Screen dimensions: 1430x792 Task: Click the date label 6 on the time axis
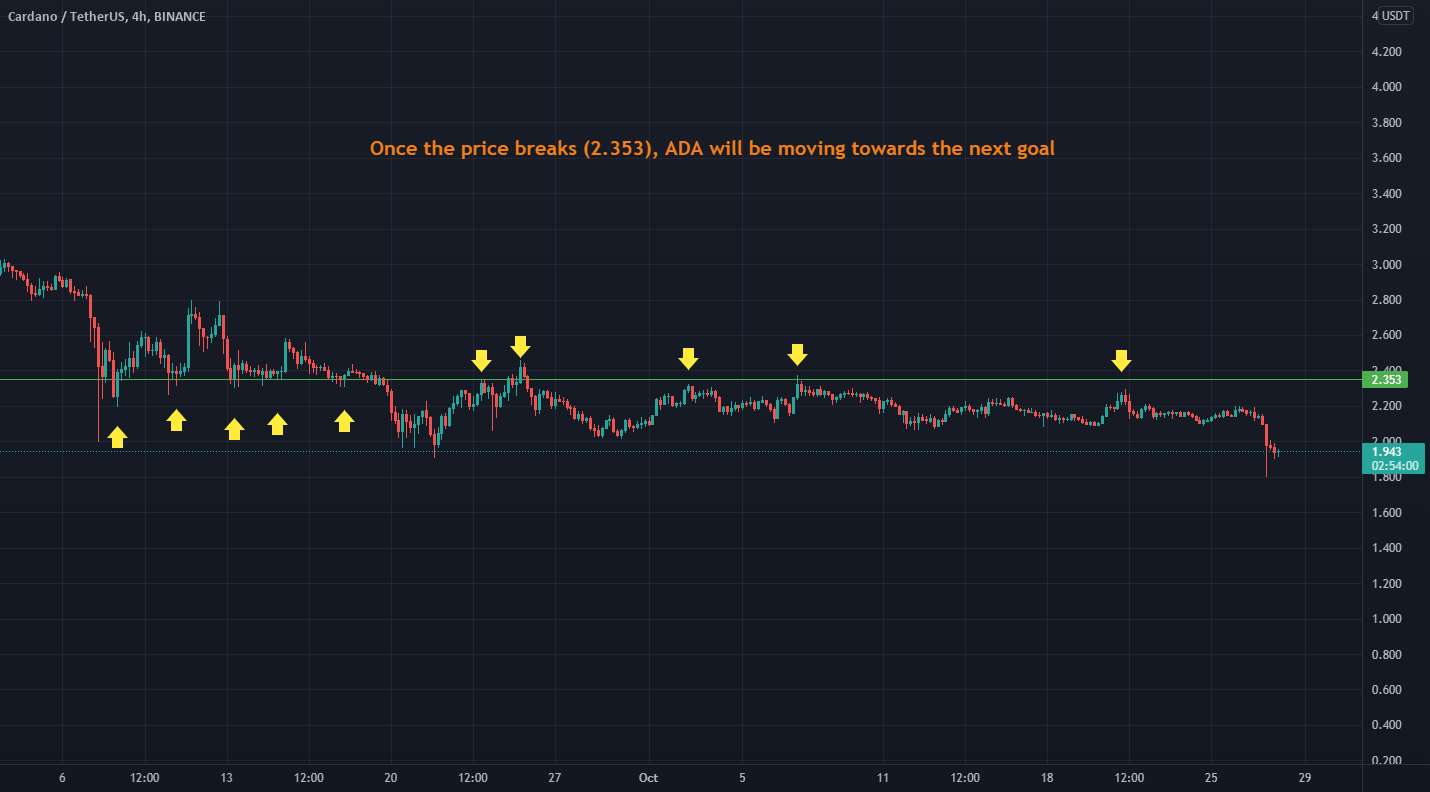62,778
